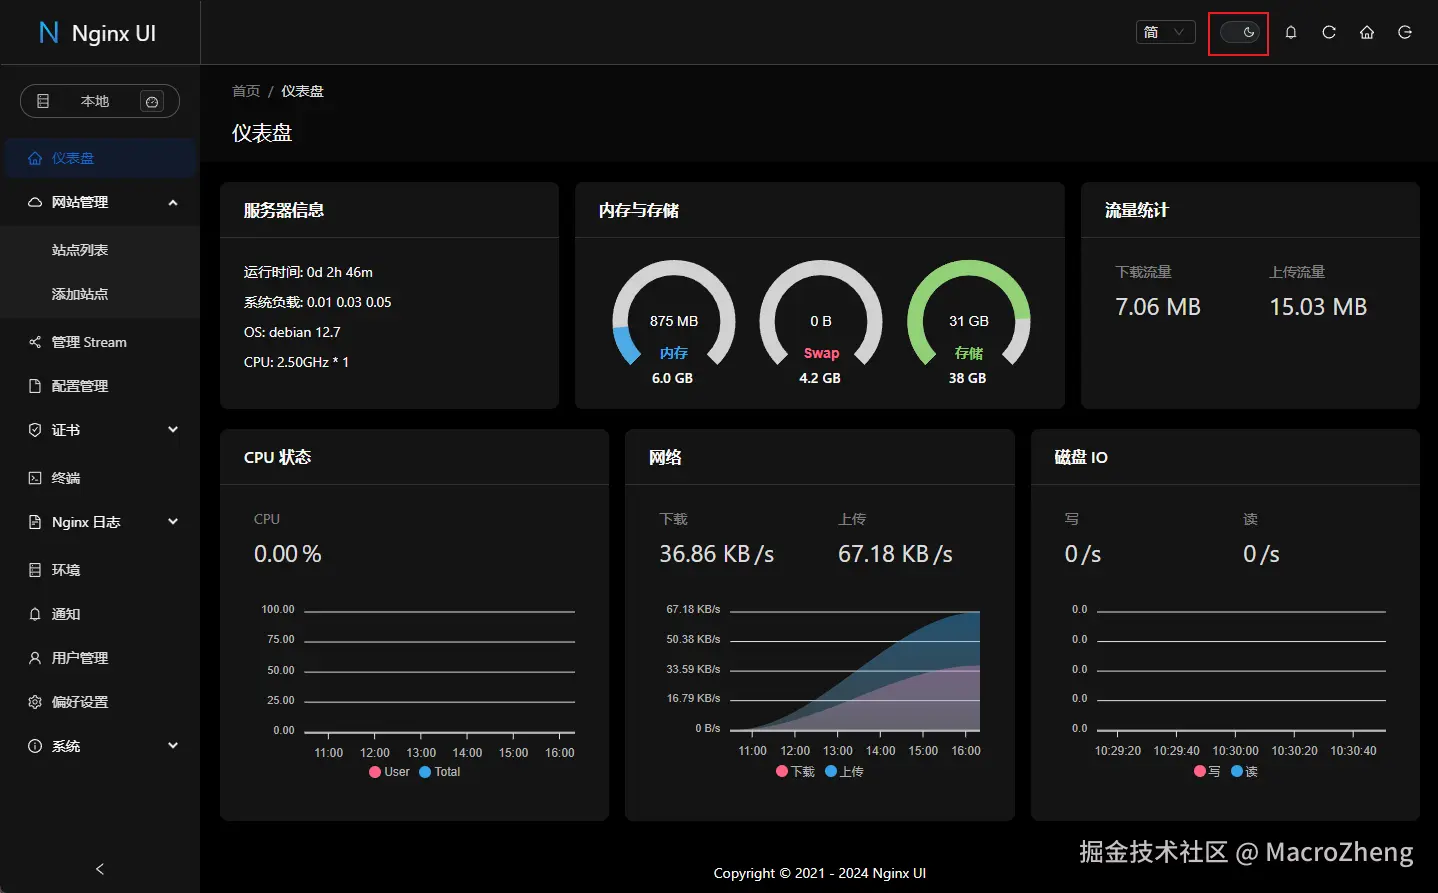
Task: Click the home icon in header
Action: coord(1367,33)
